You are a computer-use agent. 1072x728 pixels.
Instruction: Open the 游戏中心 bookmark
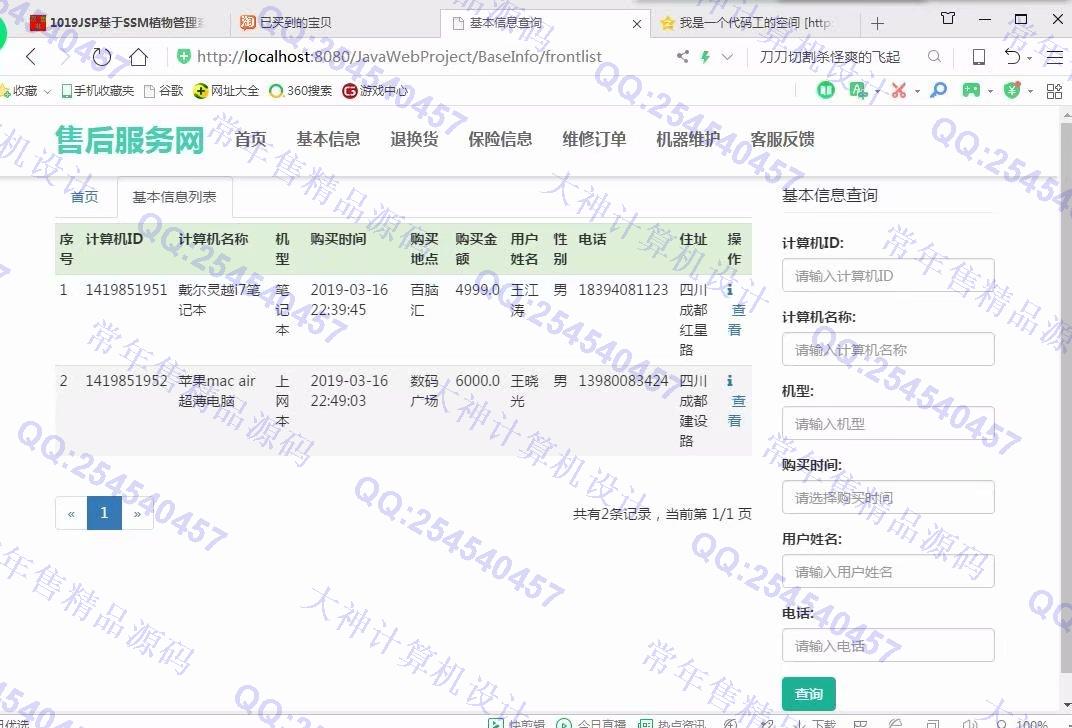pyautogui.click(x=375, y=90)
